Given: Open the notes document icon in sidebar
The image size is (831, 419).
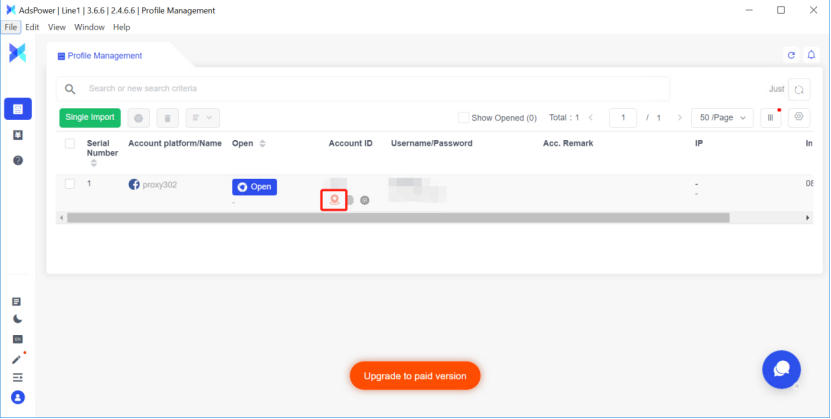Looking at the screenshot, I should [x=17, y=301].
